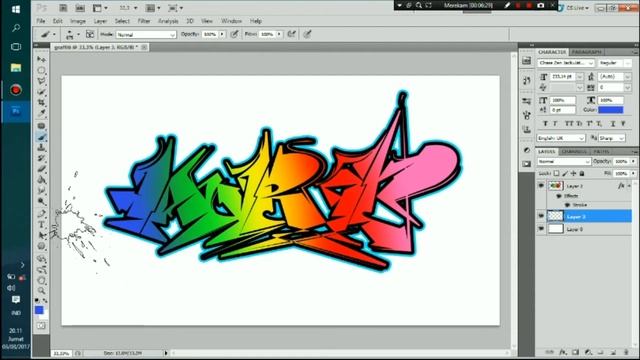Select Layer 0 thumbnail

pyautogui.click(x=556, y=229)
